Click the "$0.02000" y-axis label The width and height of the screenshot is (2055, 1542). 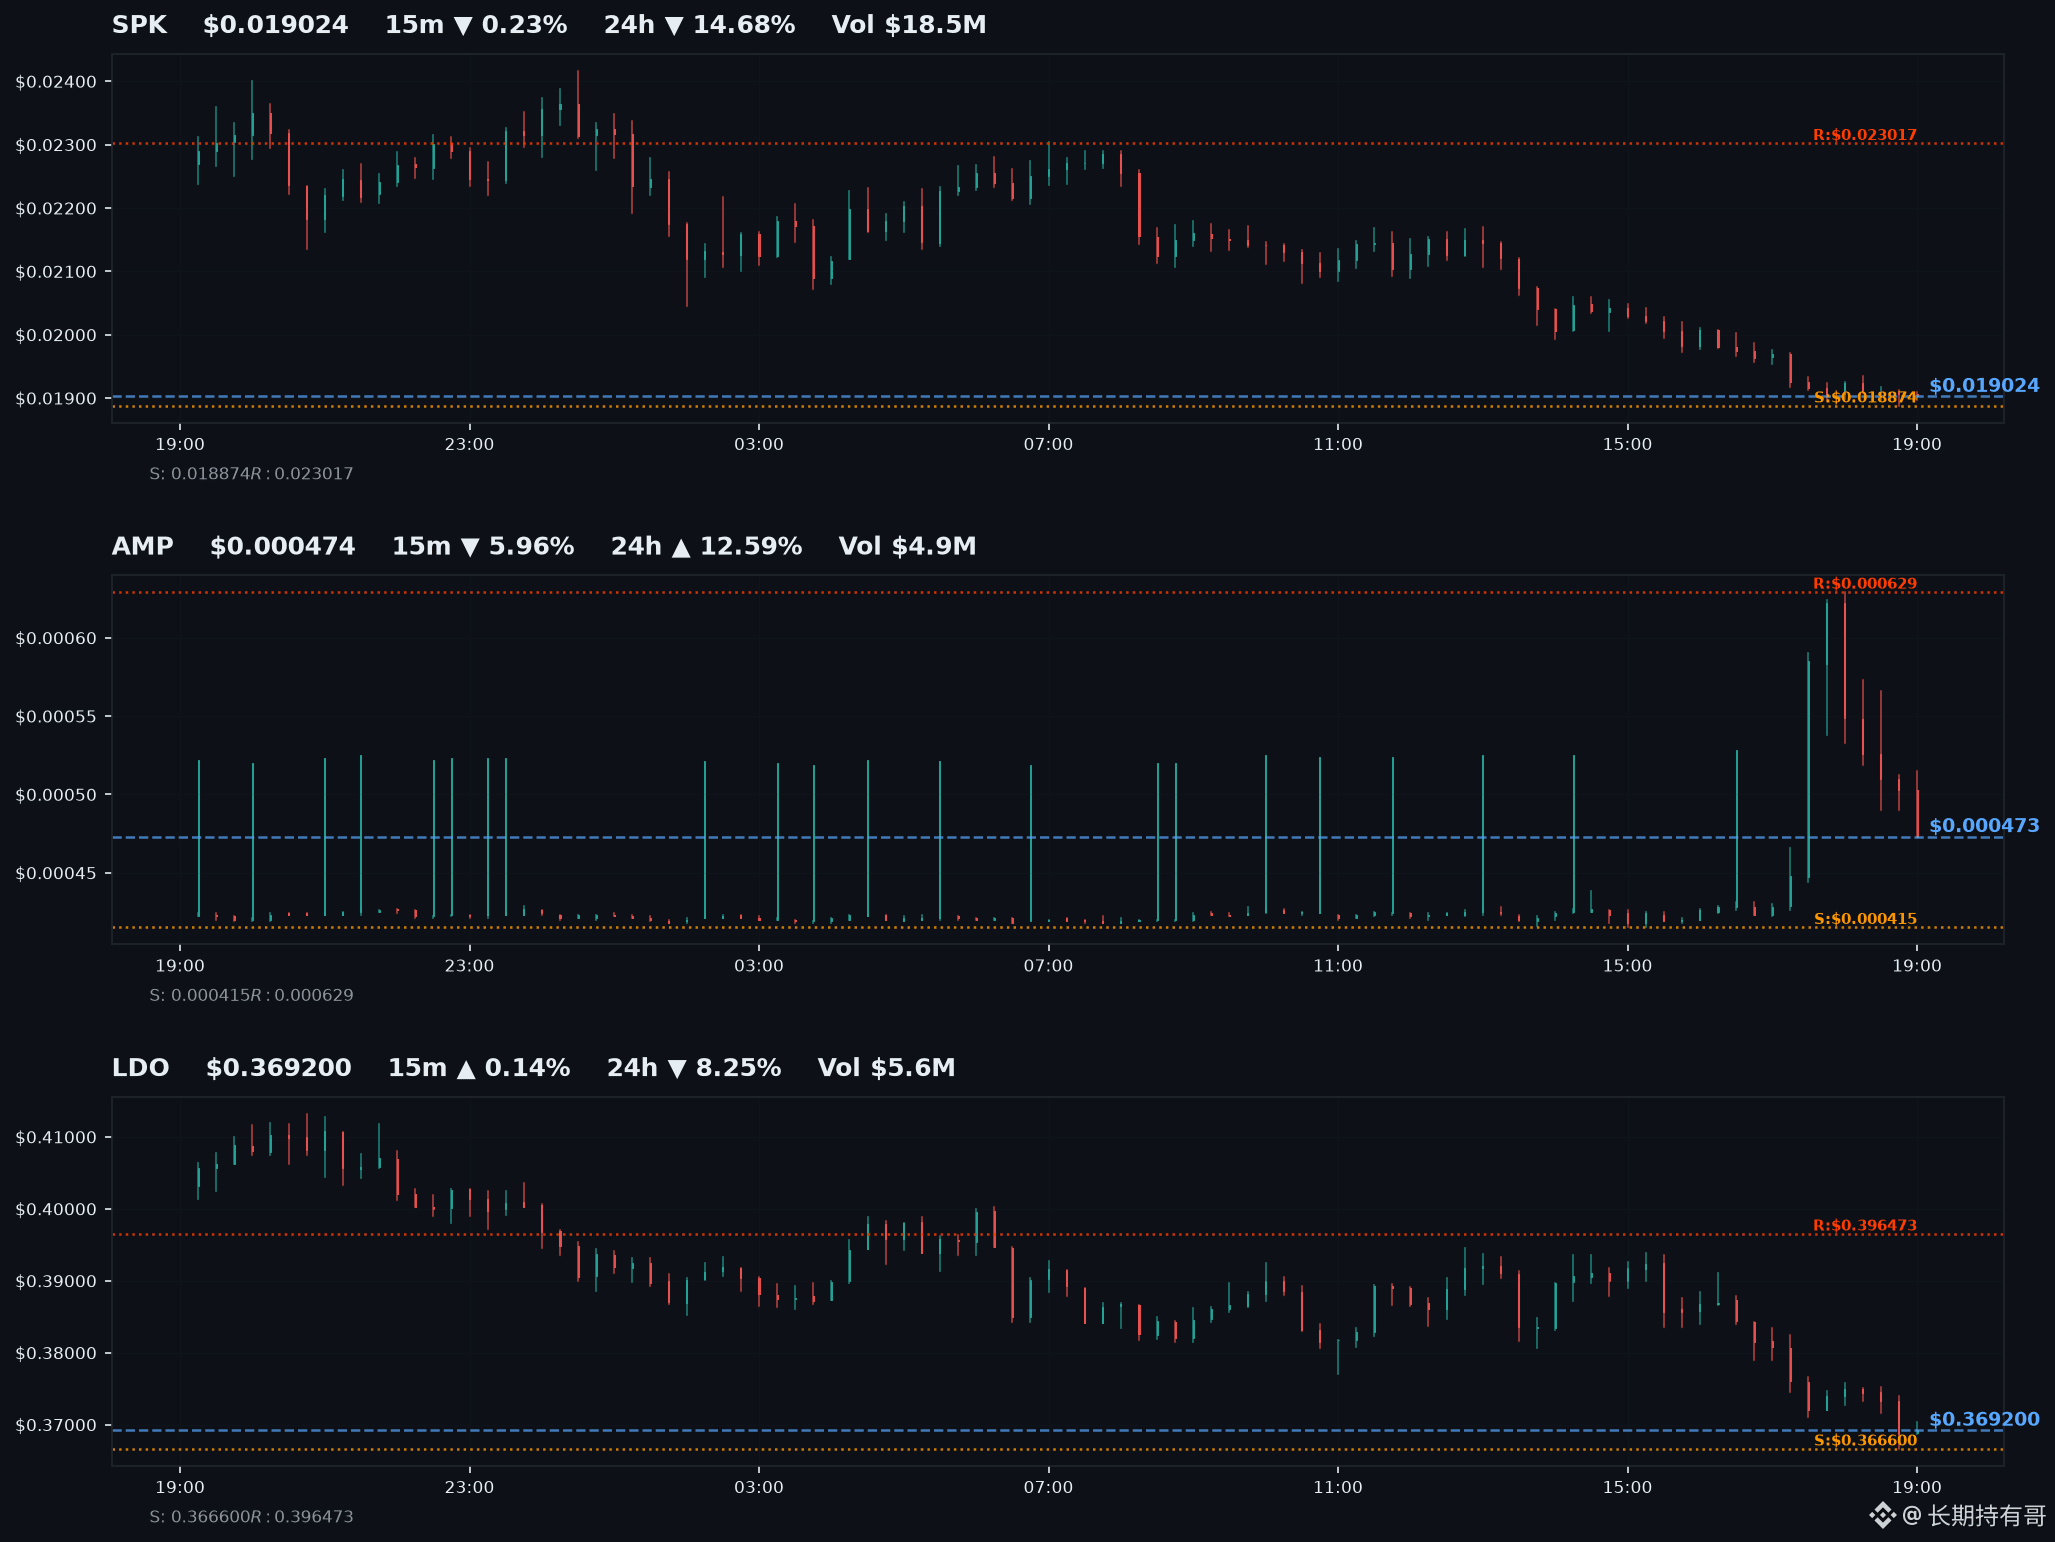[56, 335]
